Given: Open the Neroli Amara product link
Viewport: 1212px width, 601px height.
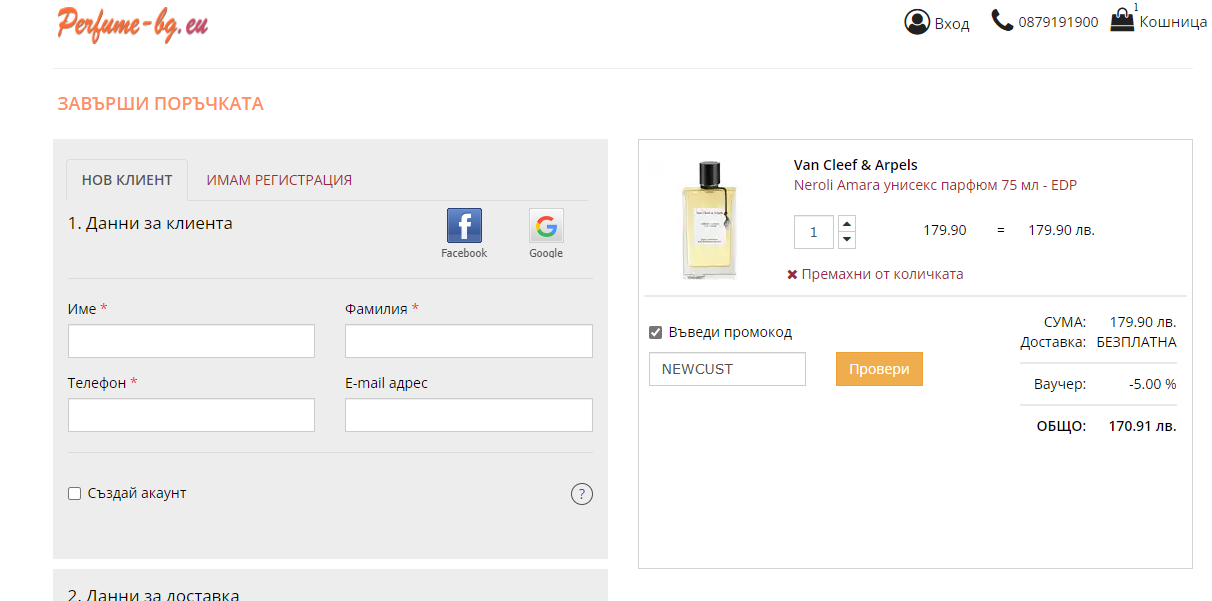Looking at the screenshot, I should (x=934, y=185).
